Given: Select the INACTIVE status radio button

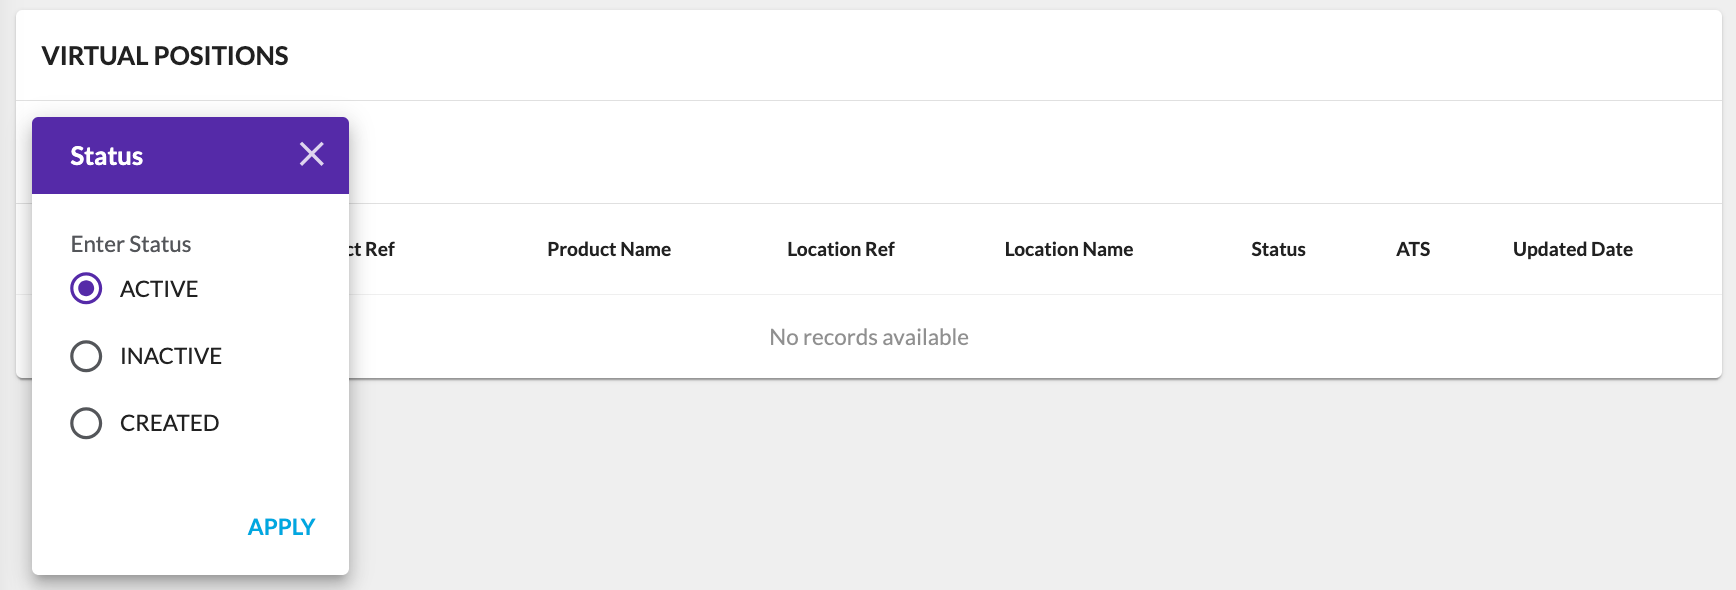Looking at the screenshot, I should (x=86, y=356).
